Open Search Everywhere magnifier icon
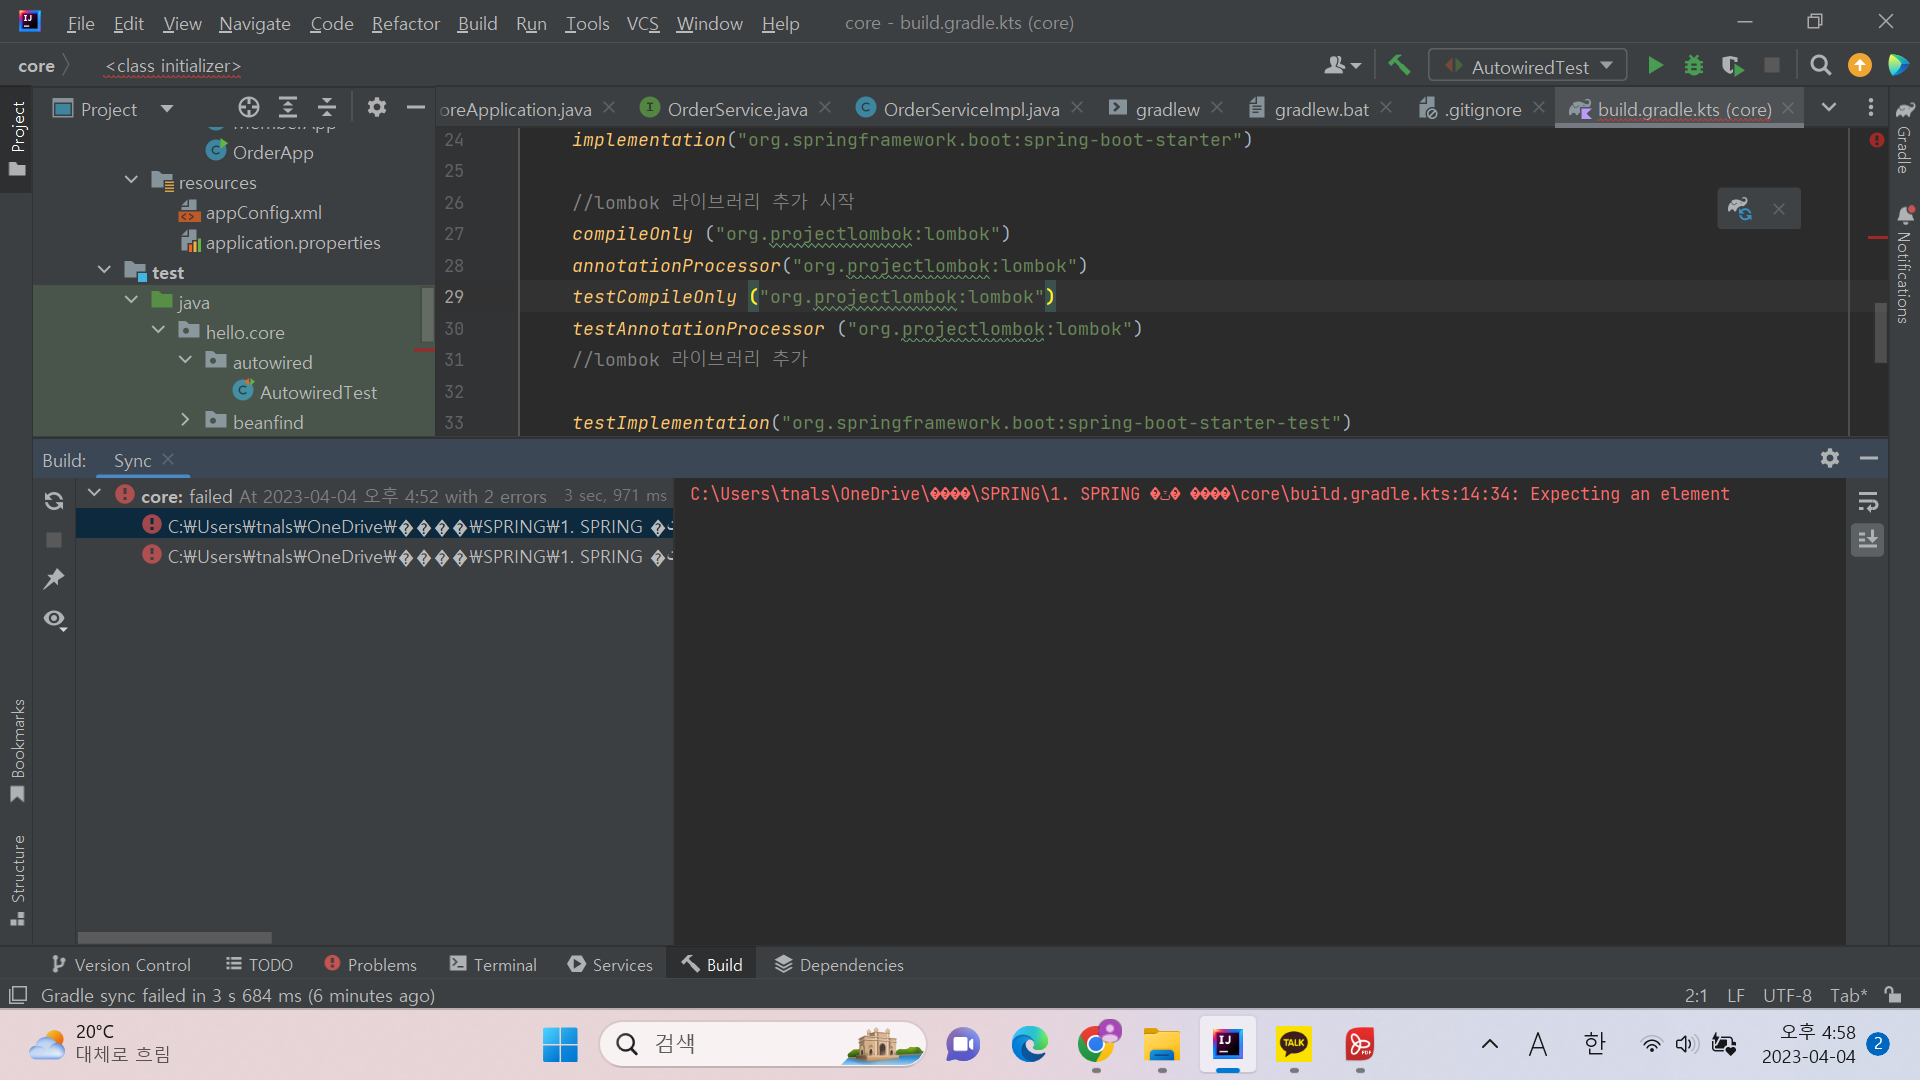Viewport: 1920px width, 1080px height. (1821, 66)
